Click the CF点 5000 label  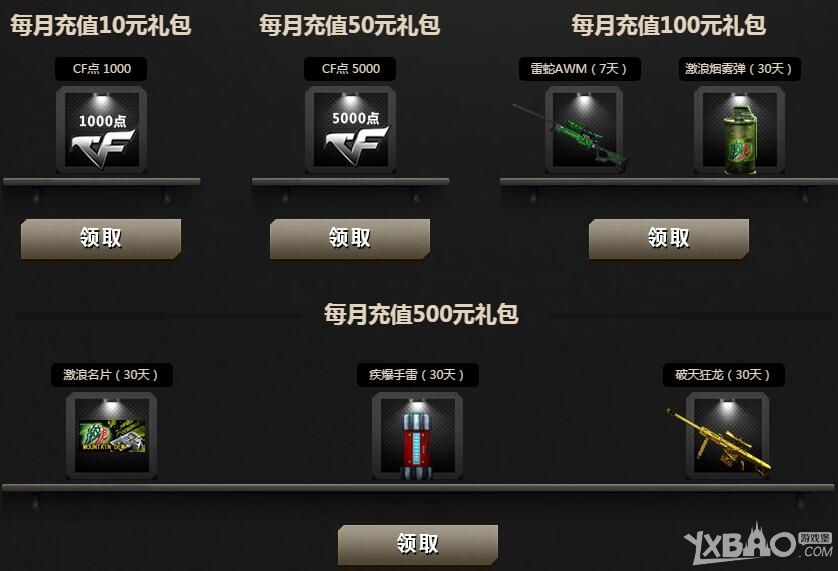tap(351, 69)
